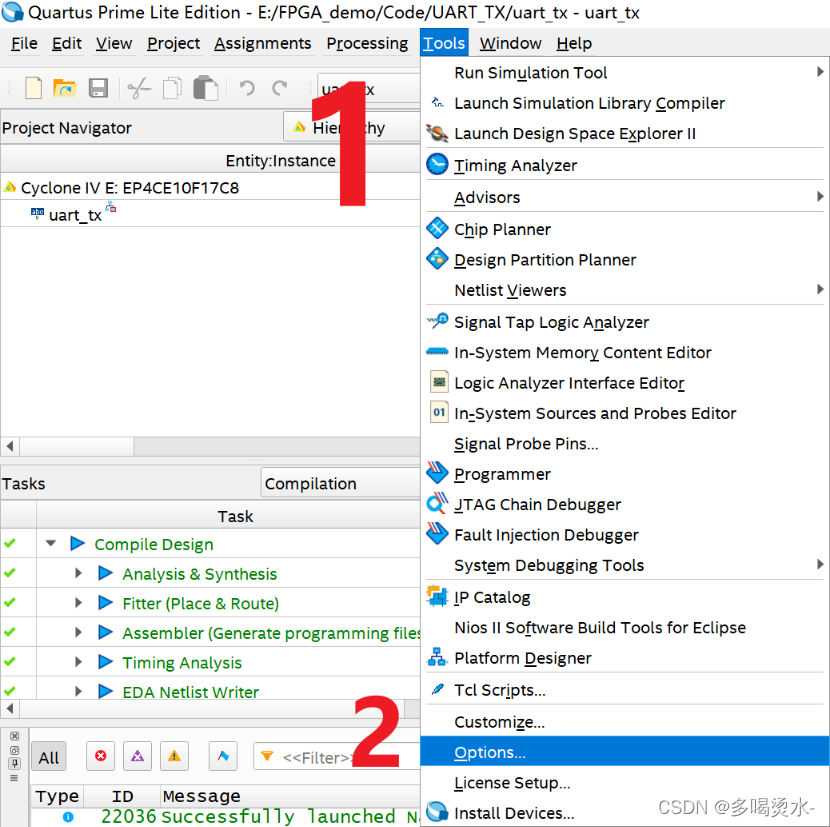Click the Paste clipboard icon
Image resolution: width=830 pixels, height=827 pixels.
click(x=205, y=87)
